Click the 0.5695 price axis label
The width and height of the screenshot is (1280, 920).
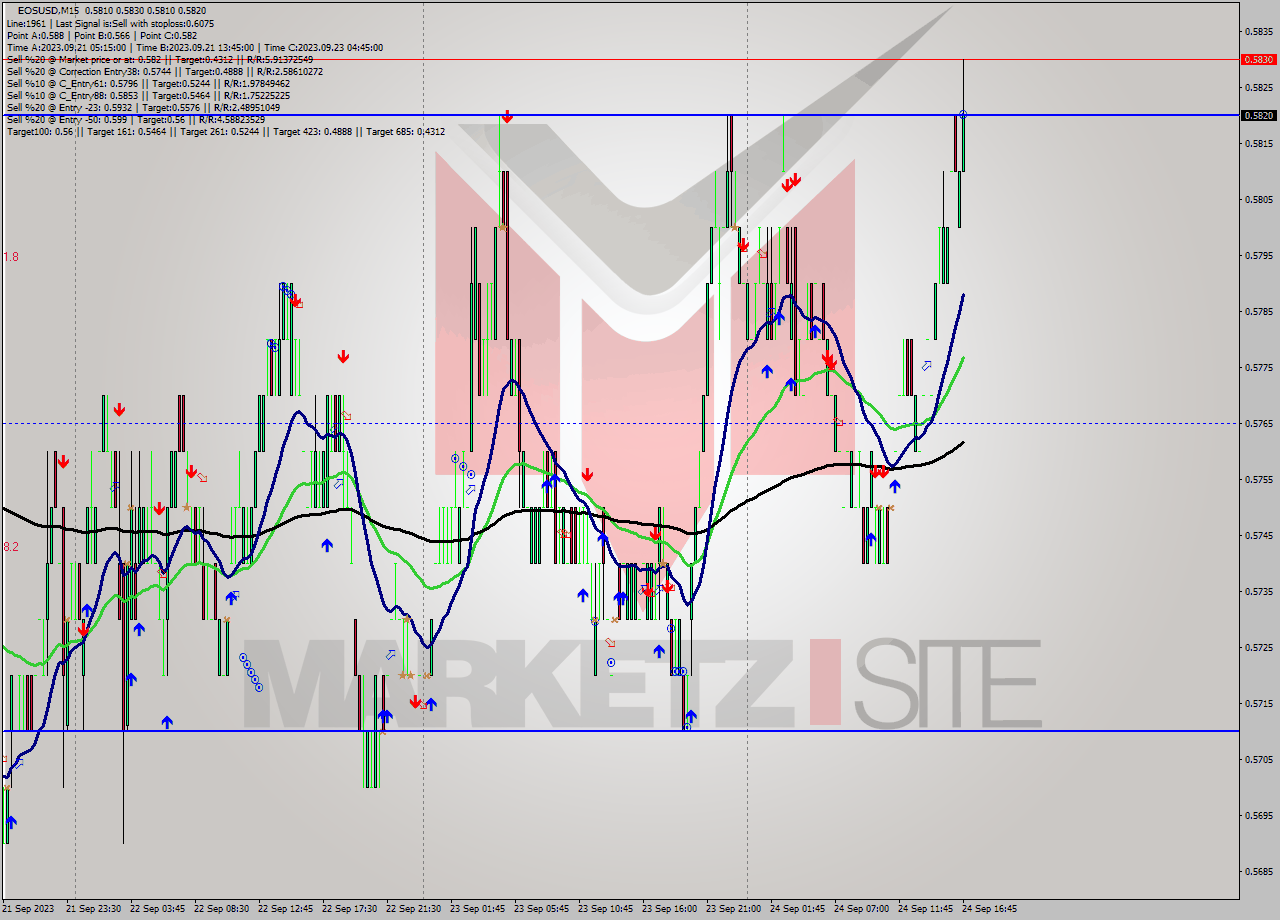[x=1258, y=815]
